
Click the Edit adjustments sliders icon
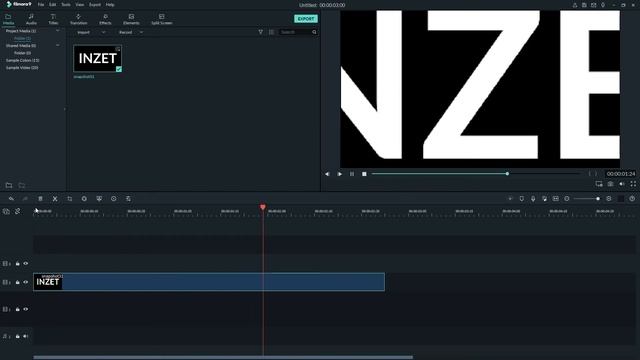128,199
